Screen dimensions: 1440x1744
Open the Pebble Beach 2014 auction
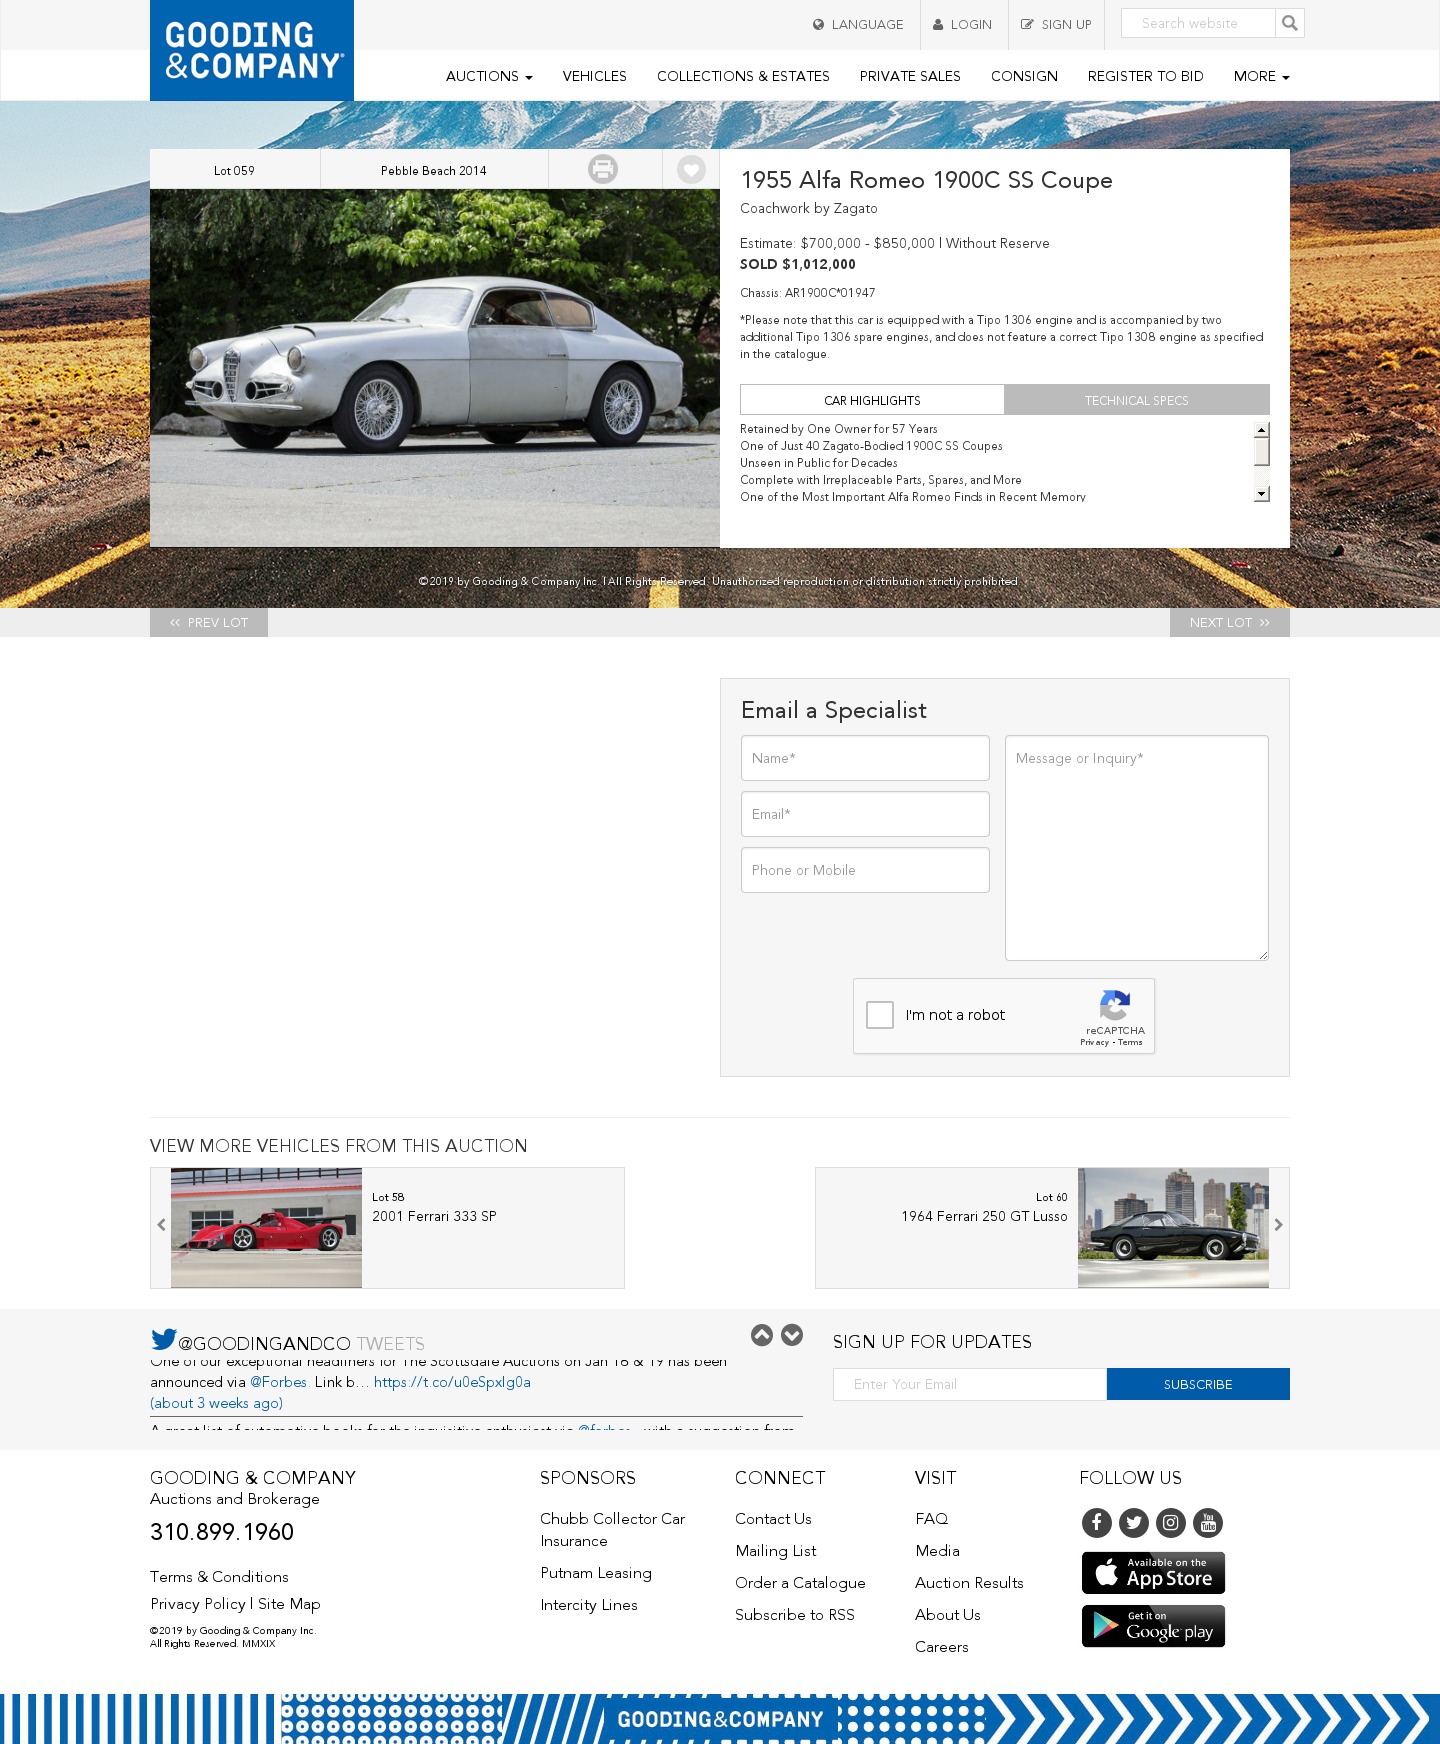[x=434, y=170]
